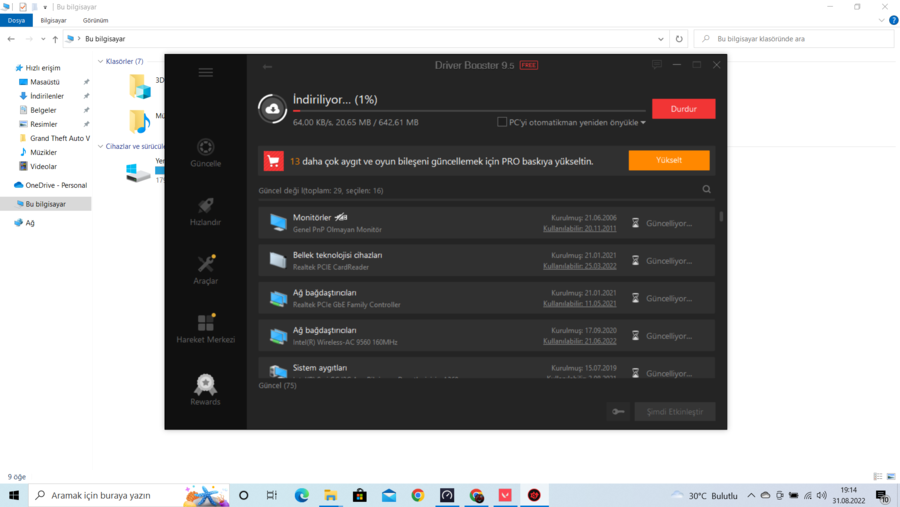Open the Rewards medal section
Image resolution: width=900 pixels, height=507 pixels.
205,389
